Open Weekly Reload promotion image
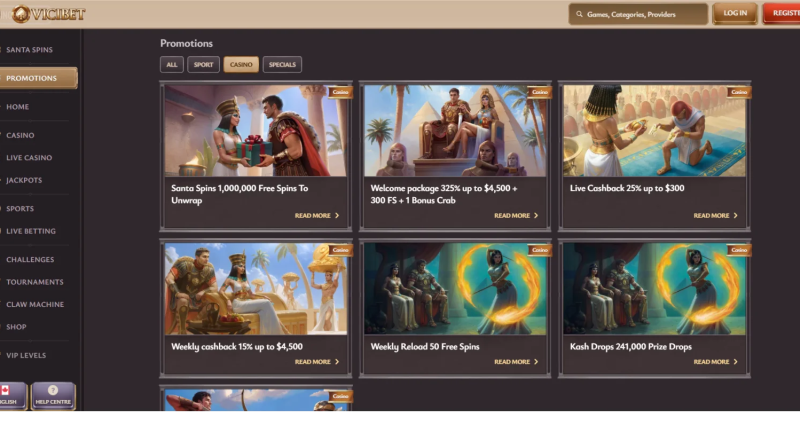The image size is (800, 440). click(455, 289)
